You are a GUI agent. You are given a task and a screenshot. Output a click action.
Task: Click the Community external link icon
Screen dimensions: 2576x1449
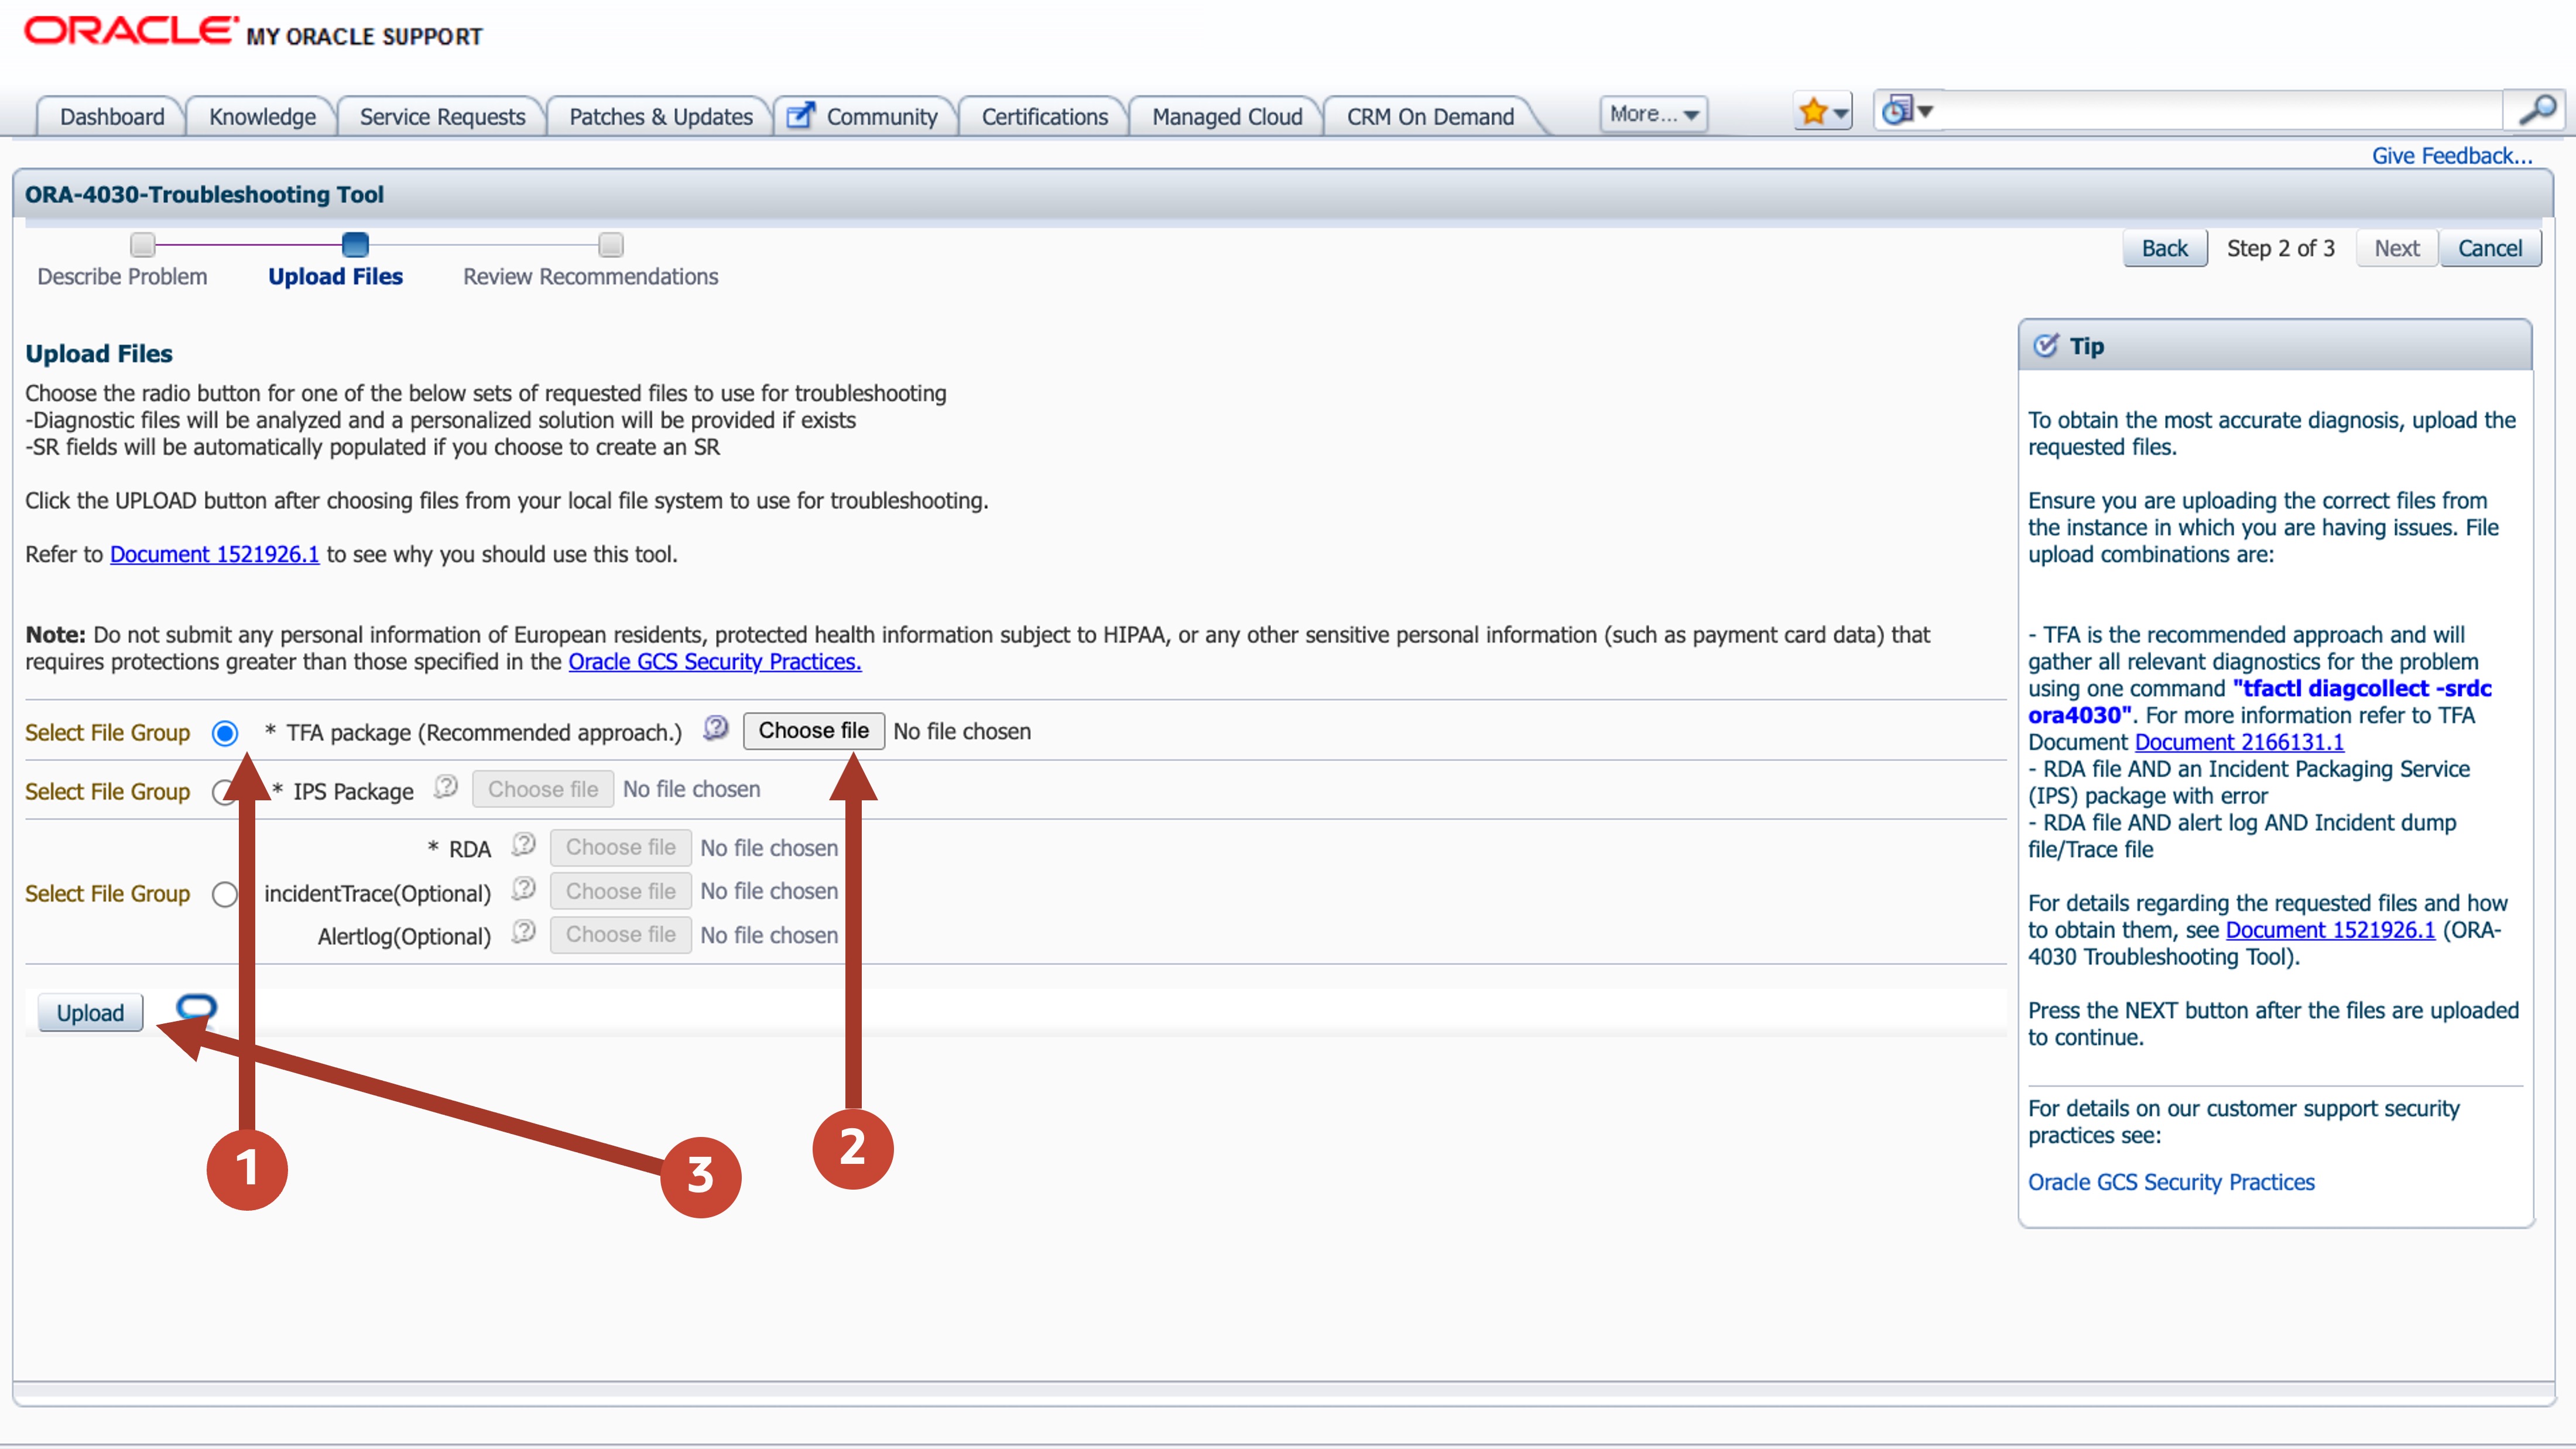pyautogui.click(x=800, y=116)
